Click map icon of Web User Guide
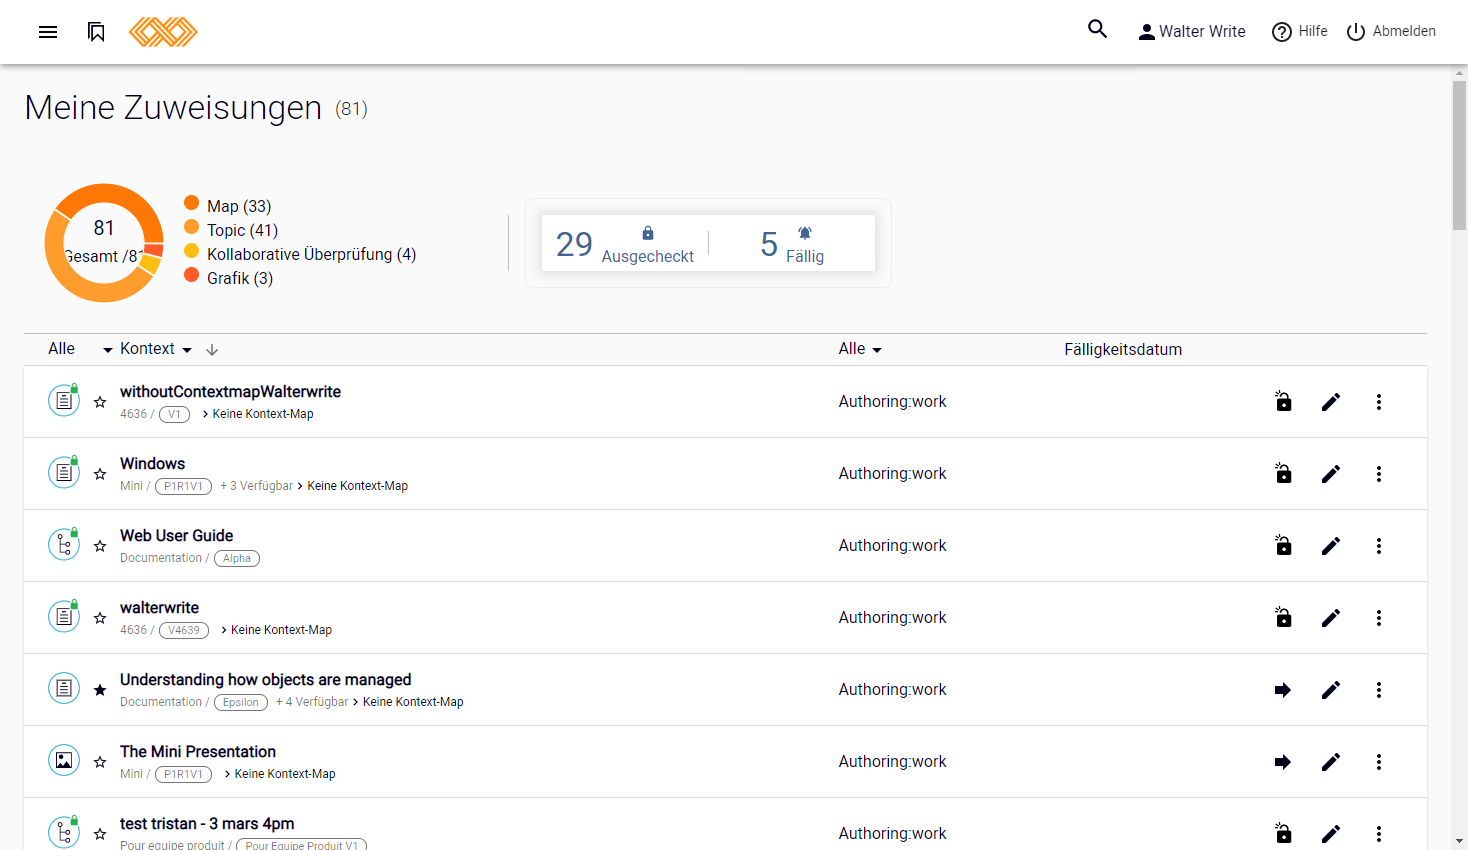1468x850 pixels. [x=64, y=544]
